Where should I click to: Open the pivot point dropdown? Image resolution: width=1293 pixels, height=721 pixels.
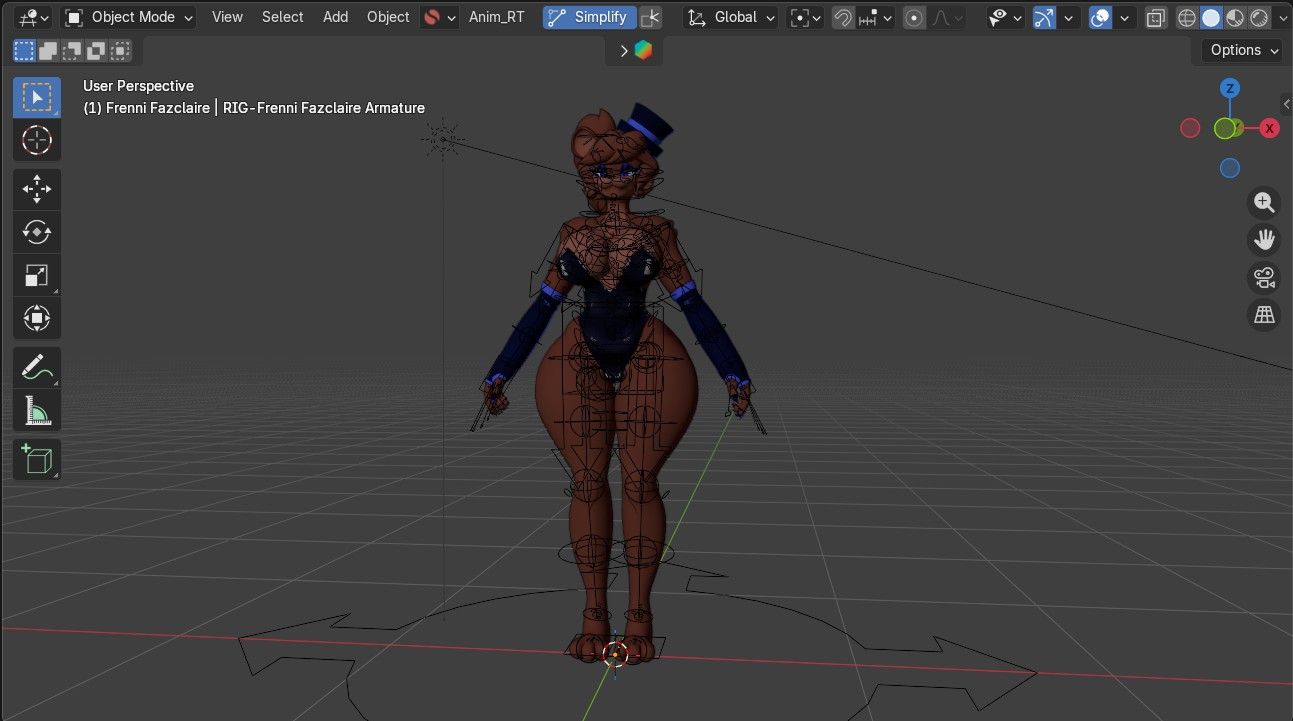(x=805, y=17)
